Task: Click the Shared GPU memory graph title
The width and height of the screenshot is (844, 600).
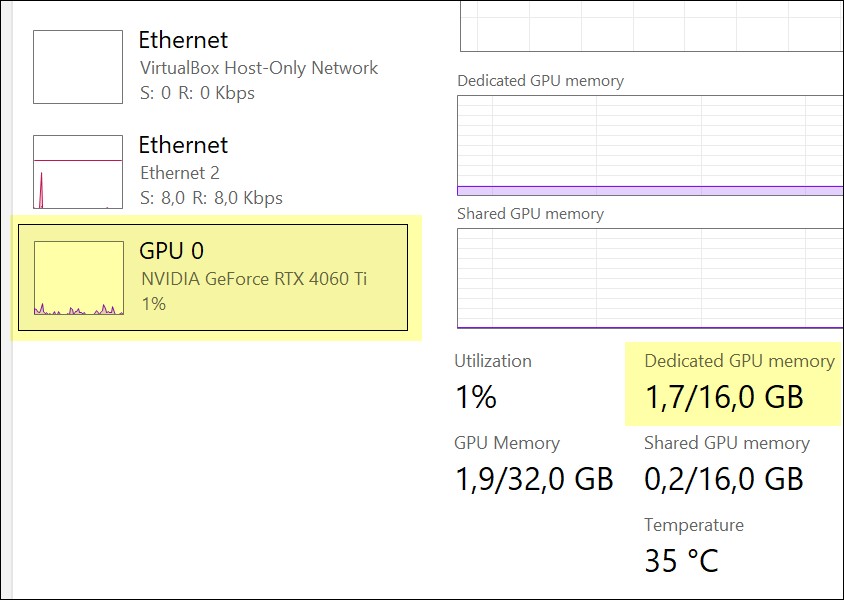Action: 531,213
